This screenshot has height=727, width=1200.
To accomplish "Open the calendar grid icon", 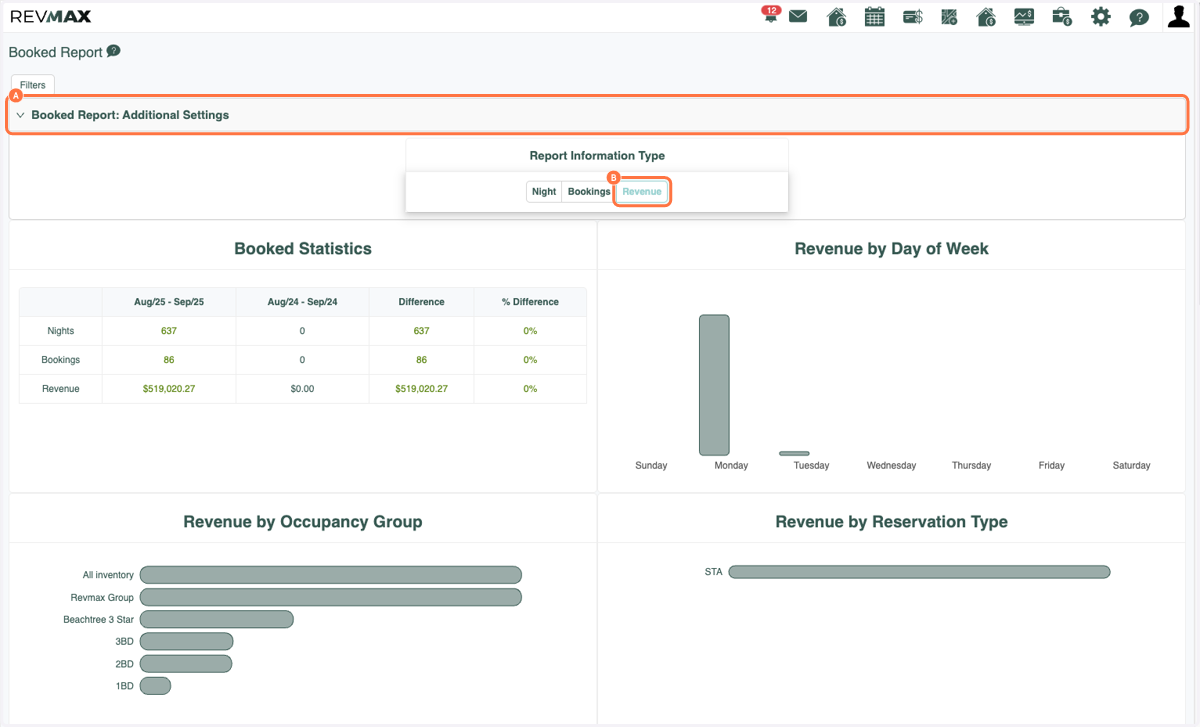I will click(x=874, y=16).
